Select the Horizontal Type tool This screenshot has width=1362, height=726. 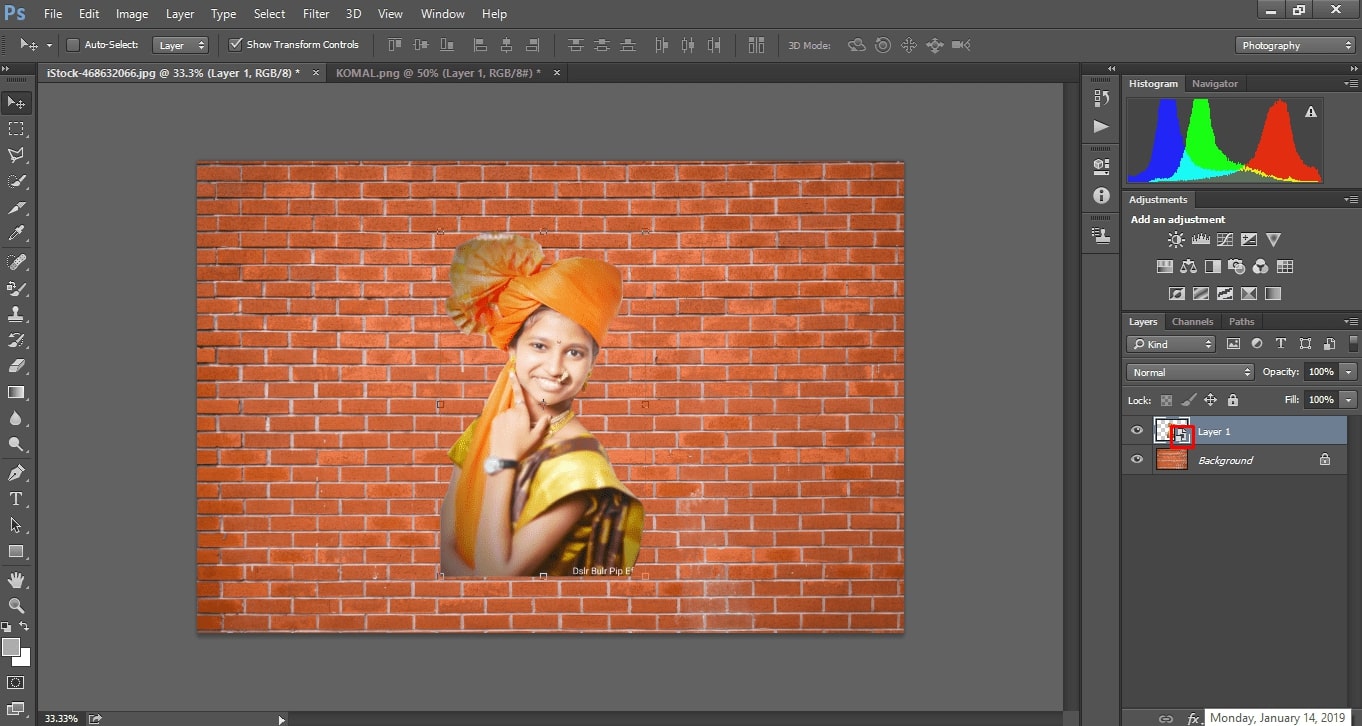click(16, 499)
